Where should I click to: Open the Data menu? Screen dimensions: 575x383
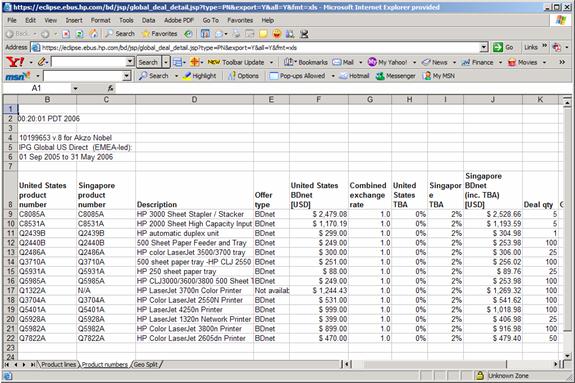[149, 20]
